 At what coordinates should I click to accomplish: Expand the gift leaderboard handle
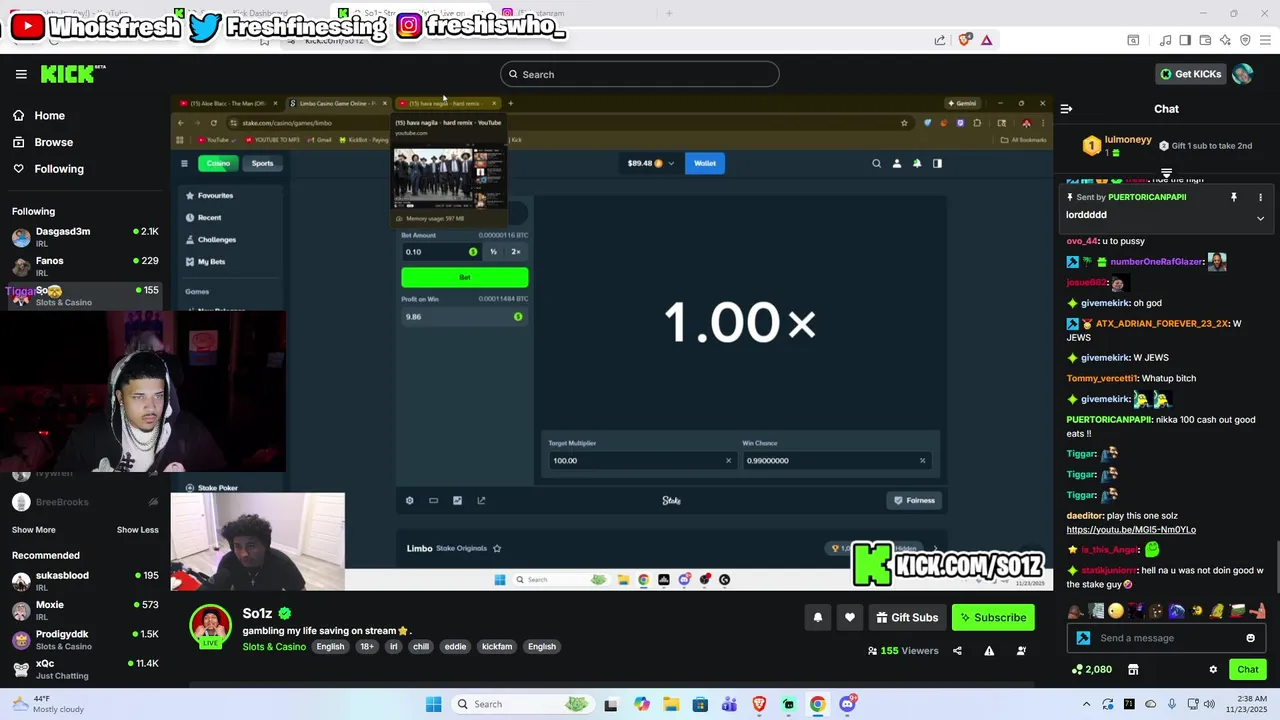[1166, 174]
